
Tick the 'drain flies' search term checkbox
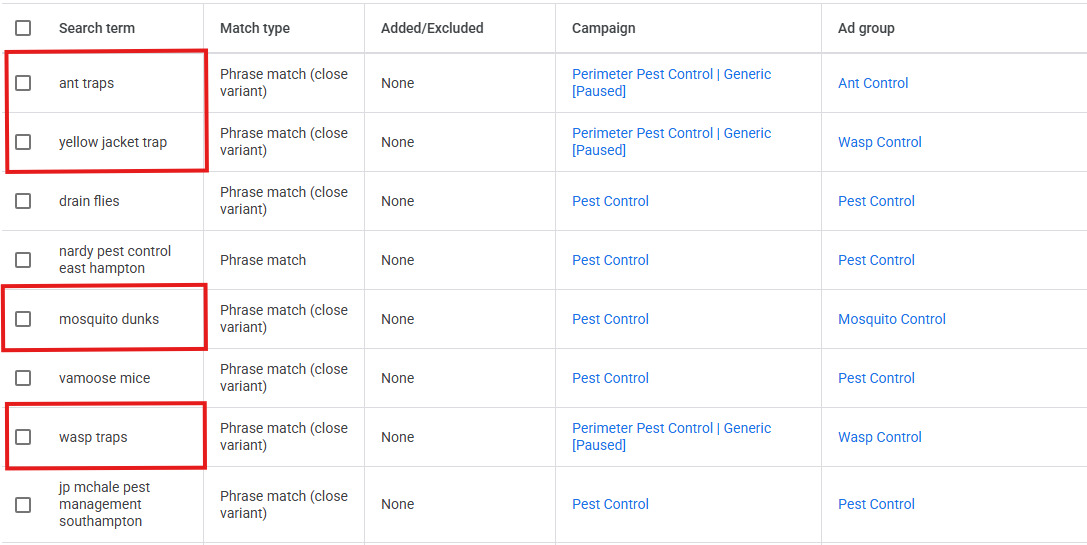point(23,201)
